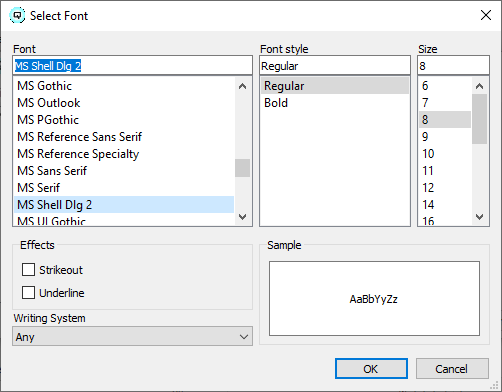
Task: Click the font list scrollbar thumb
Action: (242, 168)
